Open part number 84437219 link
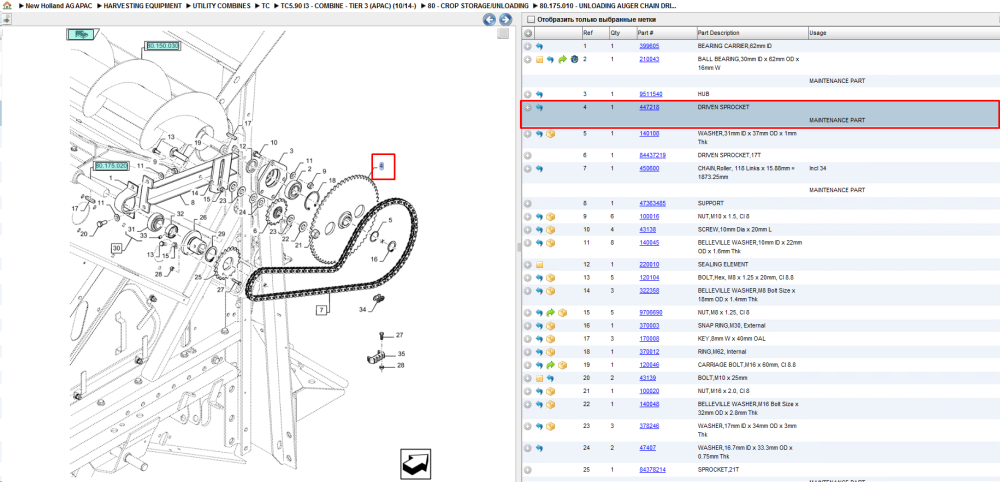Screen dimensions: 1000x482 [x=652, y=155]
